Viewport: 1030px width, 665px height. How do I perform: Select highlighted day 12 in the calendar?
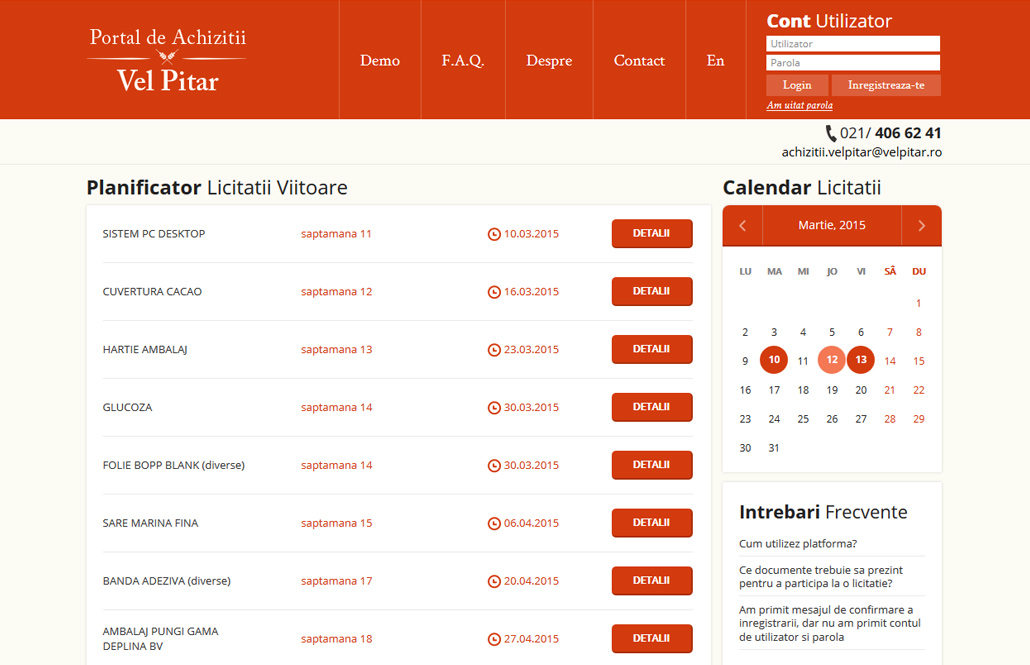[832, 359]
